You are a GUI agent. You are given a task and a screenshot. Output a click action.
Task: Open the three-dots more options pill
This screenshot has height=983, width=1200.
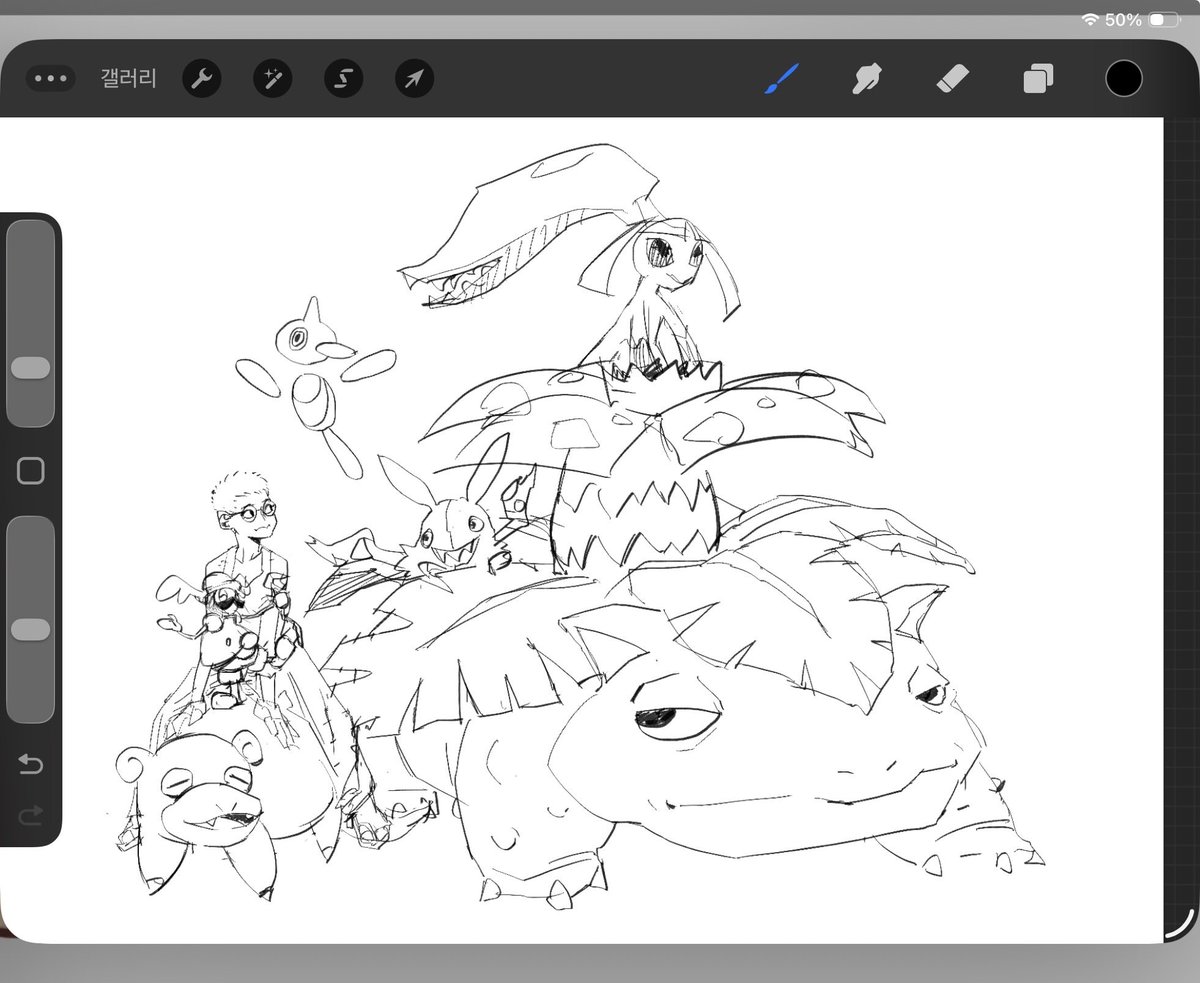click(x=50, y=79)
